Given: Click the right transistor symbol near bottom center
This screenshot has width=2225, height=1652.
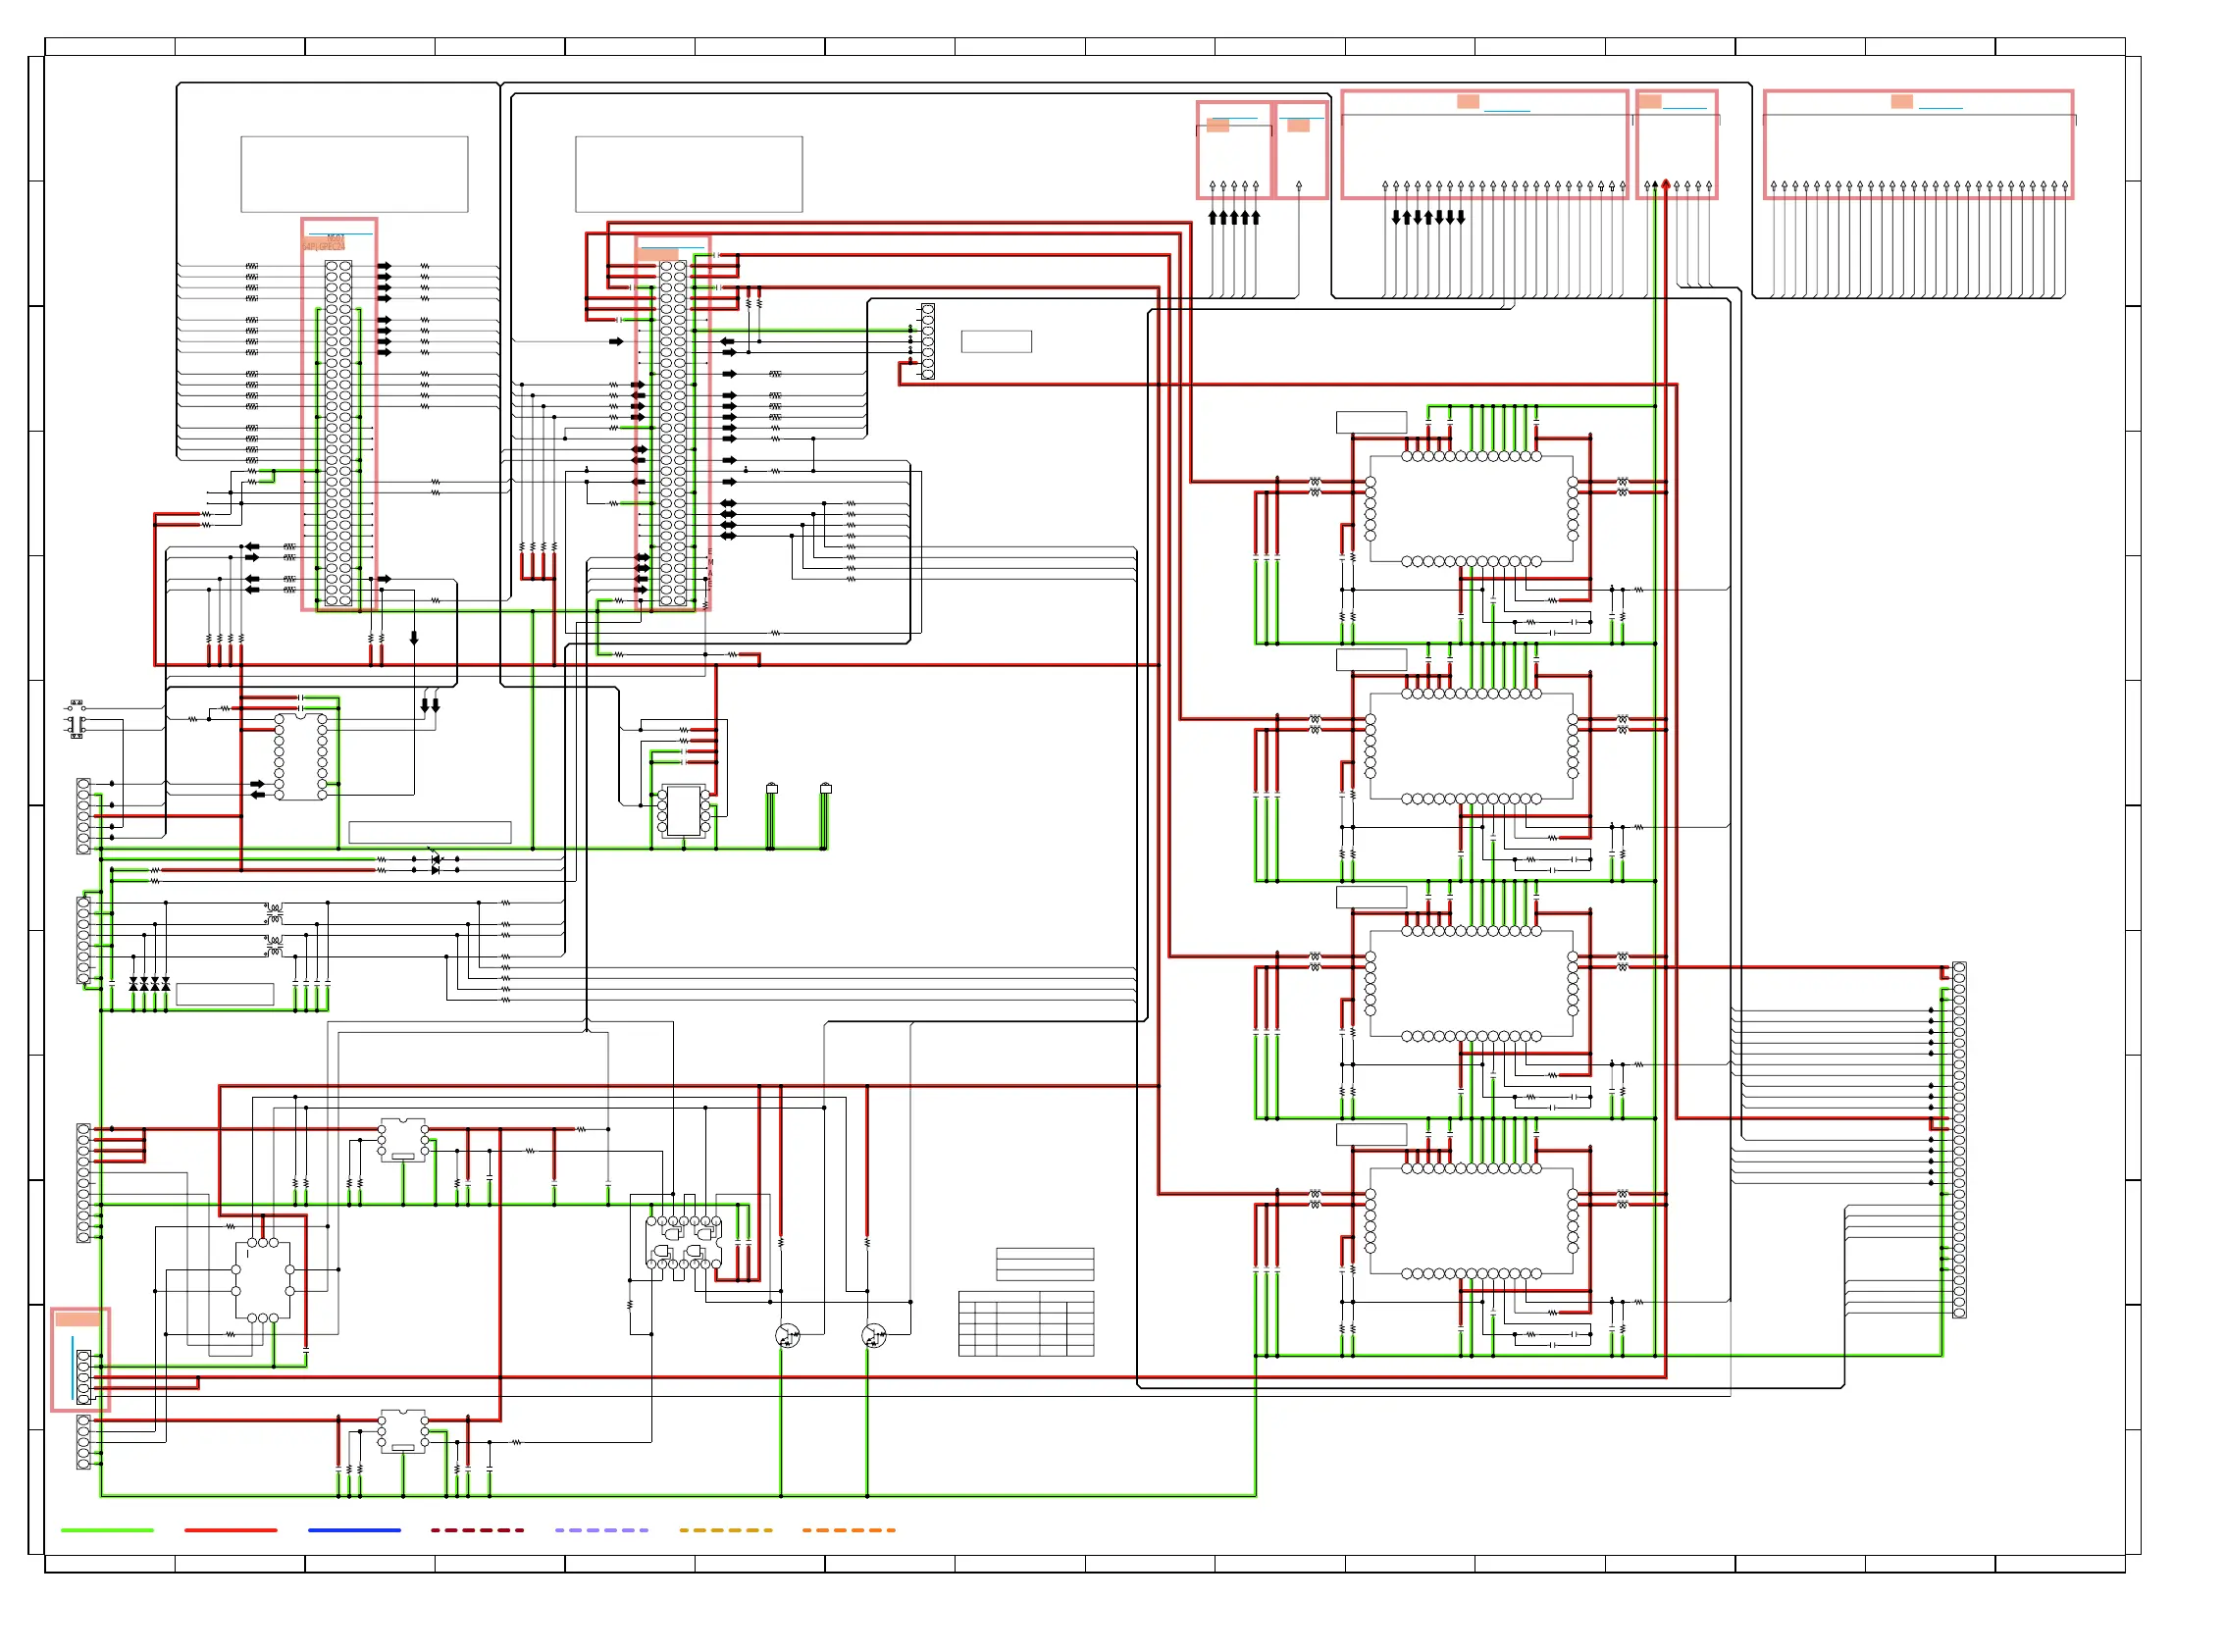Looking at the screenshot, I should click(873, 1335).
